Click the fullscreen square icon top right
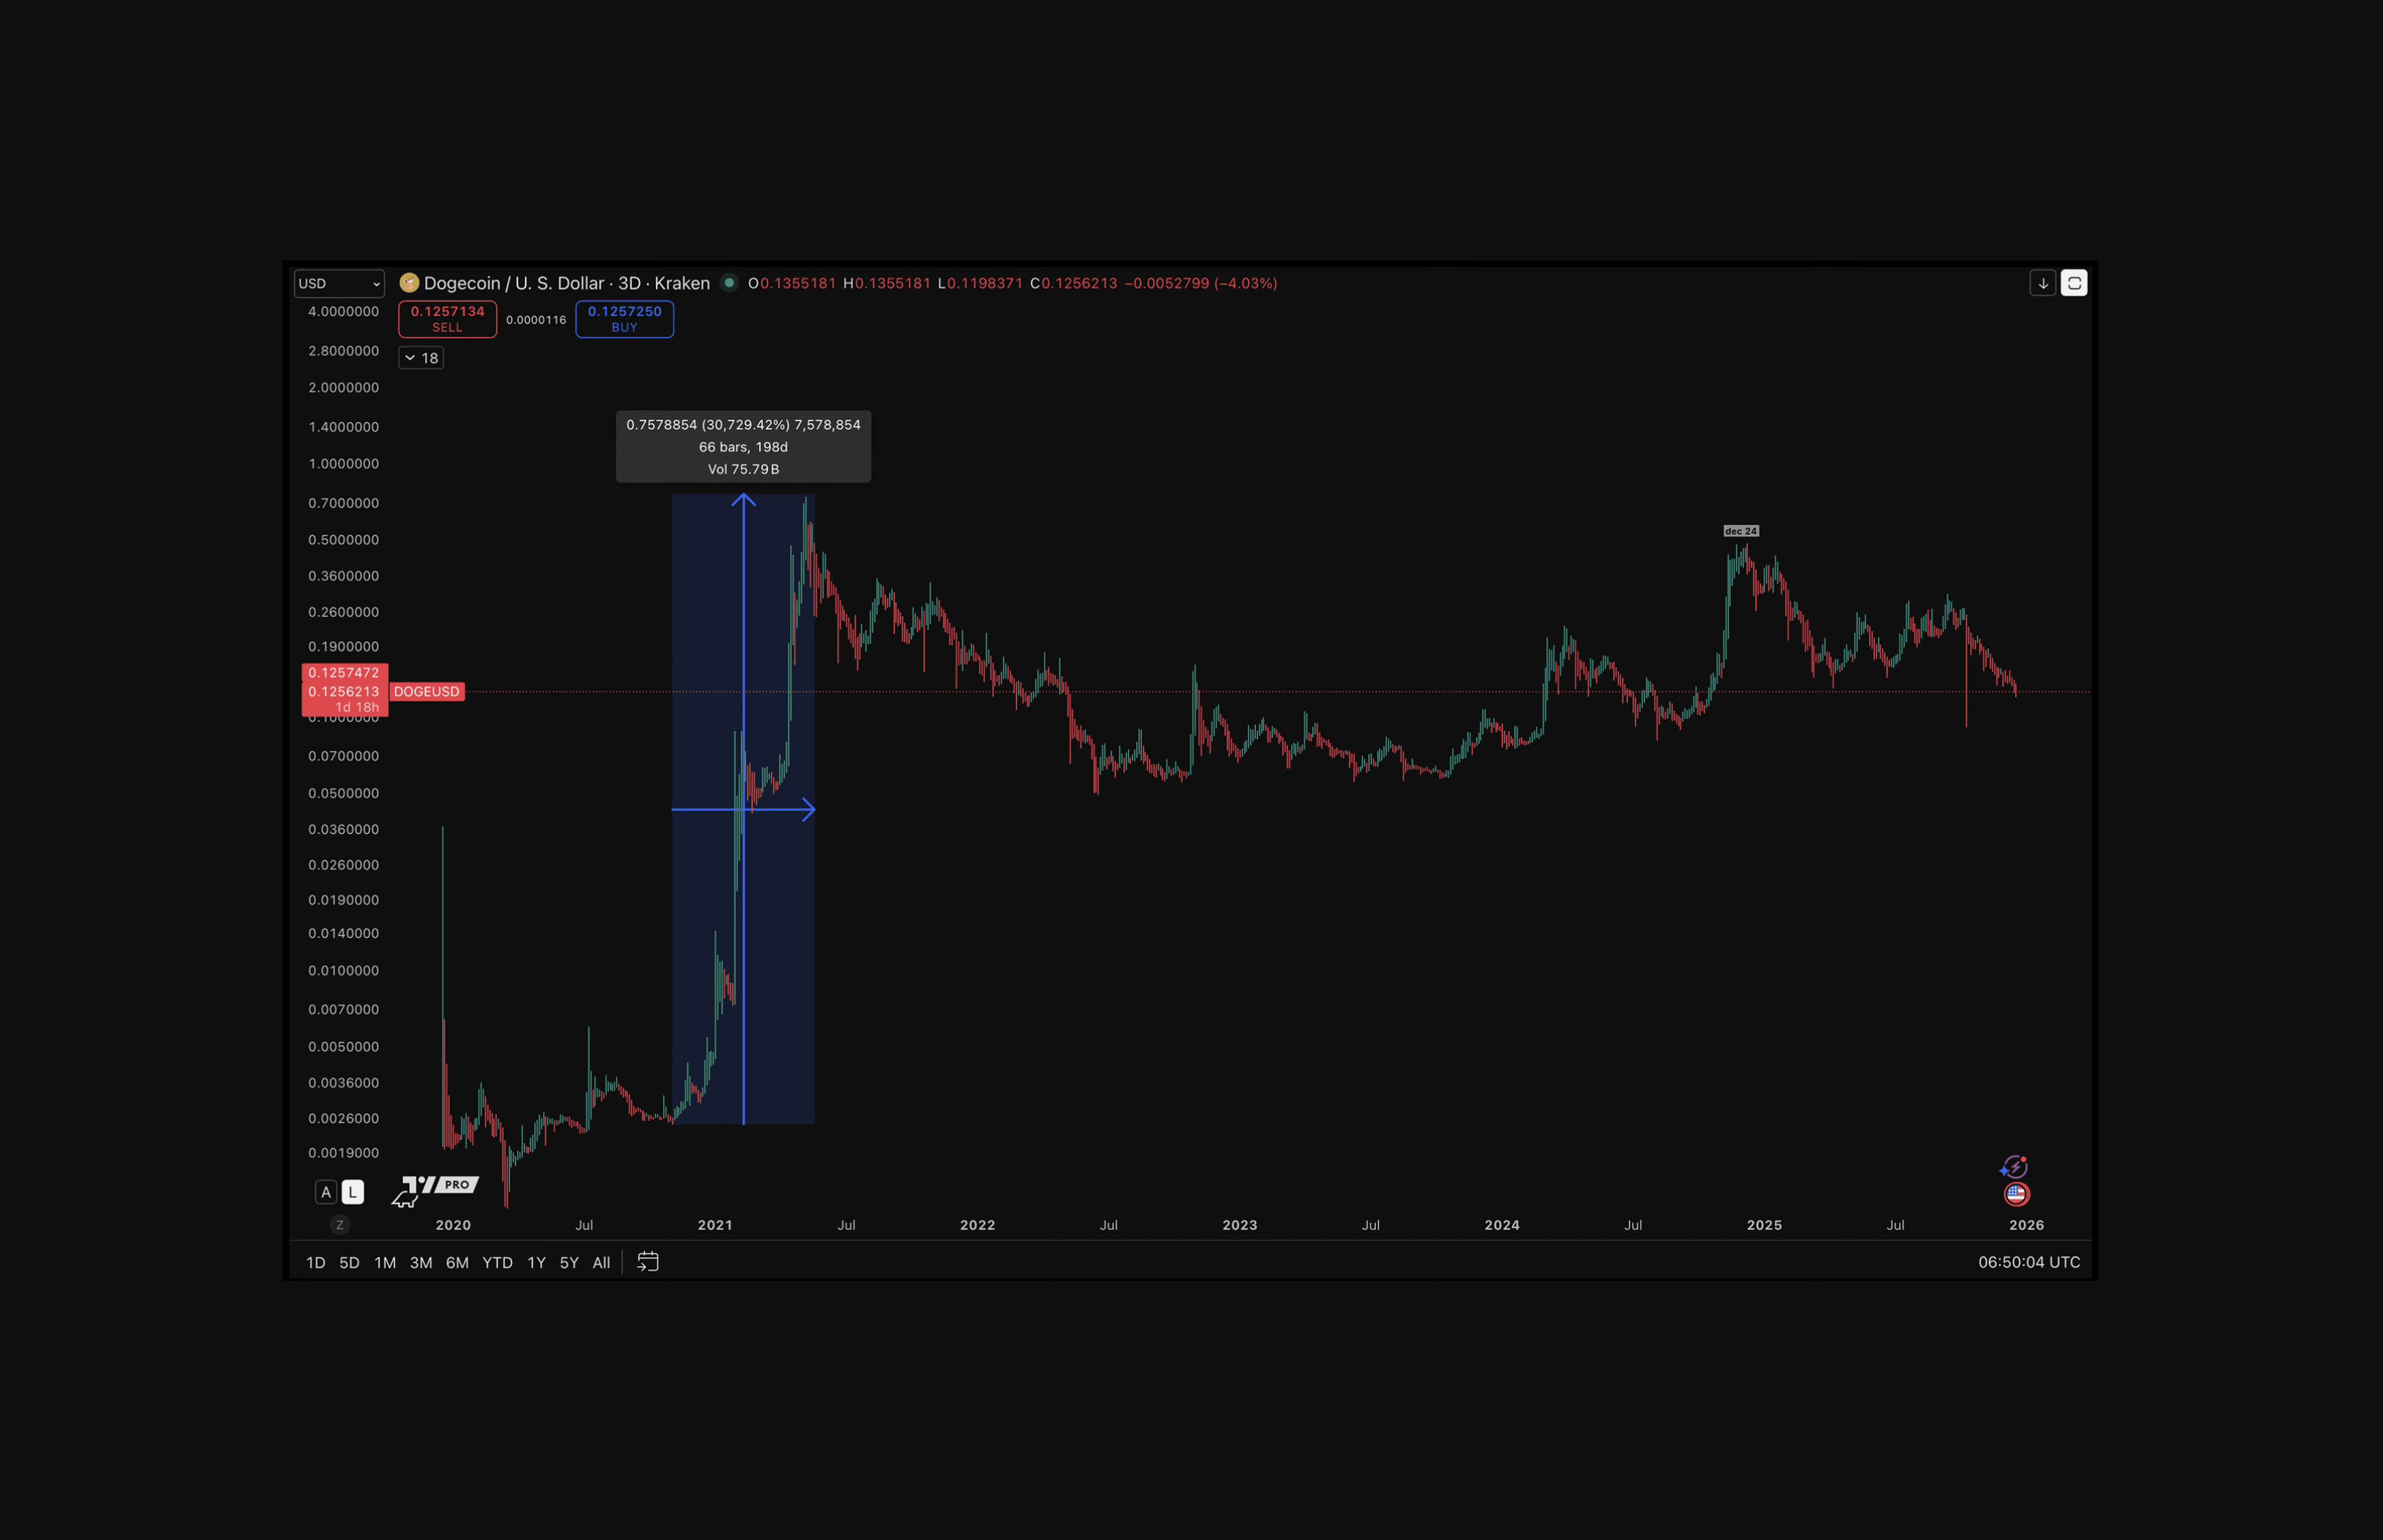This screenshot has height=1540, width=2383. (2074, 283)
